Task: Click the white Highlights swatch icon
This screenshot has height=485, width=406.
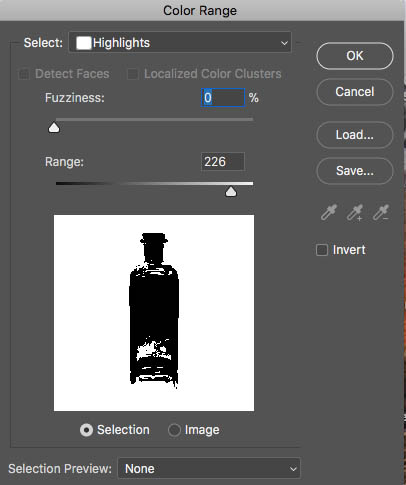Action: (83, 43)
